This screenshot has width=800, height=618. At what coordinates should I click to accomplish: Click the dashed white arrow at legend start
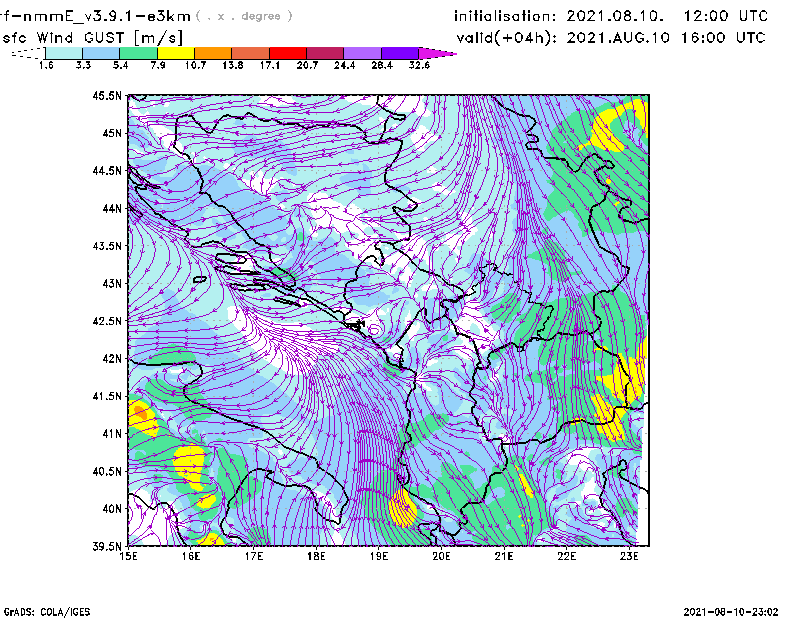coord(28,53)
